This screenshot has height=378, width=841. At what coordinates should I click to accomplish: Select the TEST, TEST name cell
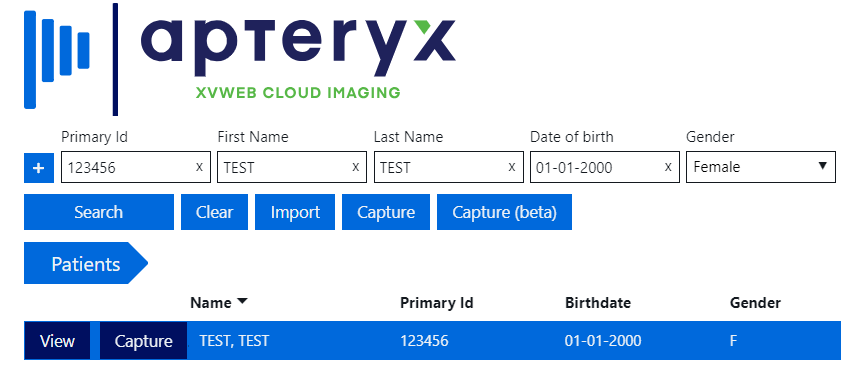[x=234, y=340]
